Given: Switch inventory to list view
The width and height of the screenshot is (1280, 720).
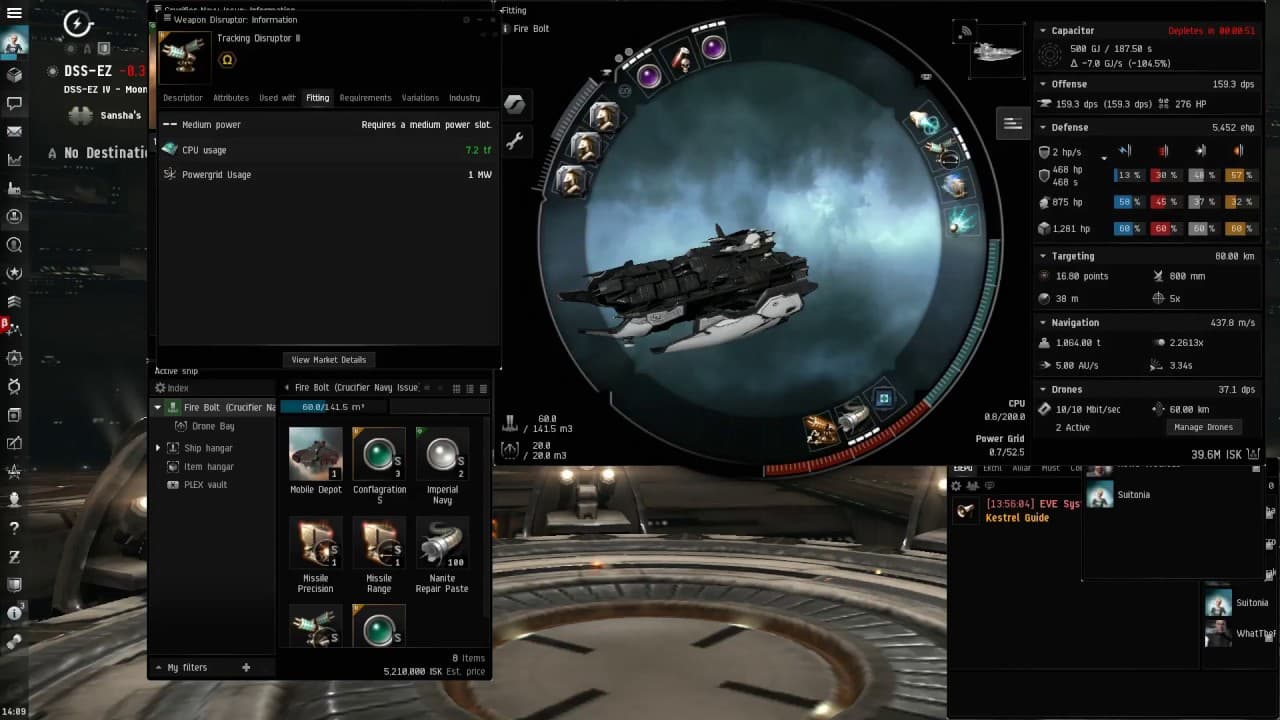Looking at the screenshot, I should 484,388.
